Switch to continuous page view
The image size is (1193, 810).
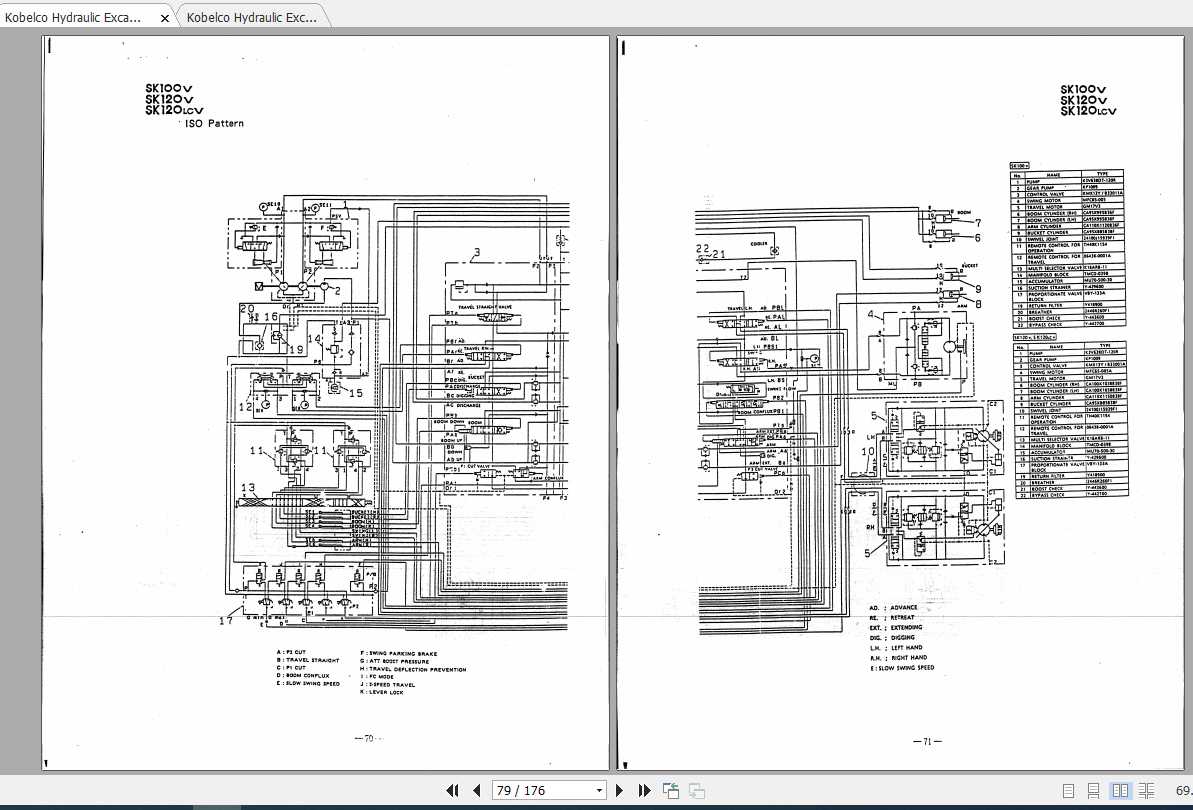click(x=1093, y=791)
